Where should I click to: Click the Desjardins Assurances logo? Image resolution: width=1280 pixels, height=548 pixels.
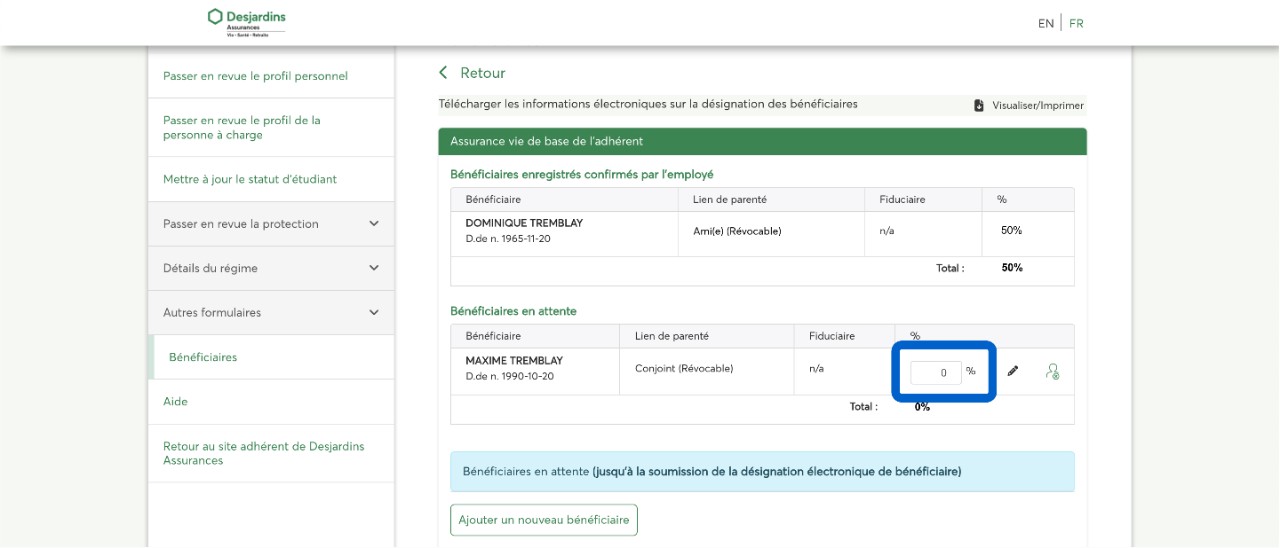click(x=246, y=22)
